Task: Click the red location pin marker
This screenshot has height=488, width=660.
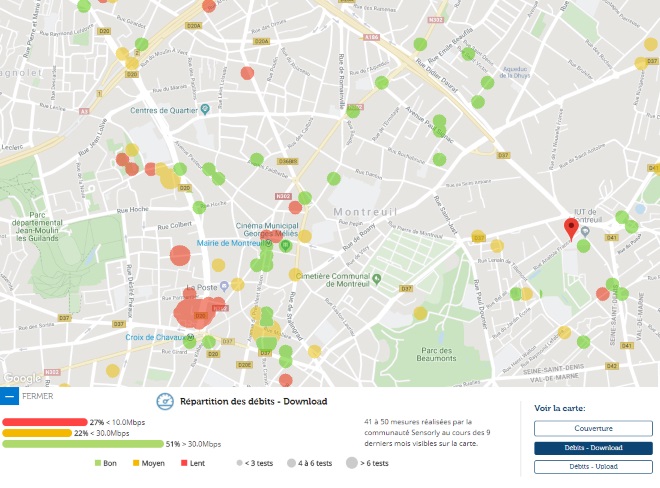Action: (x=571, y=229)
